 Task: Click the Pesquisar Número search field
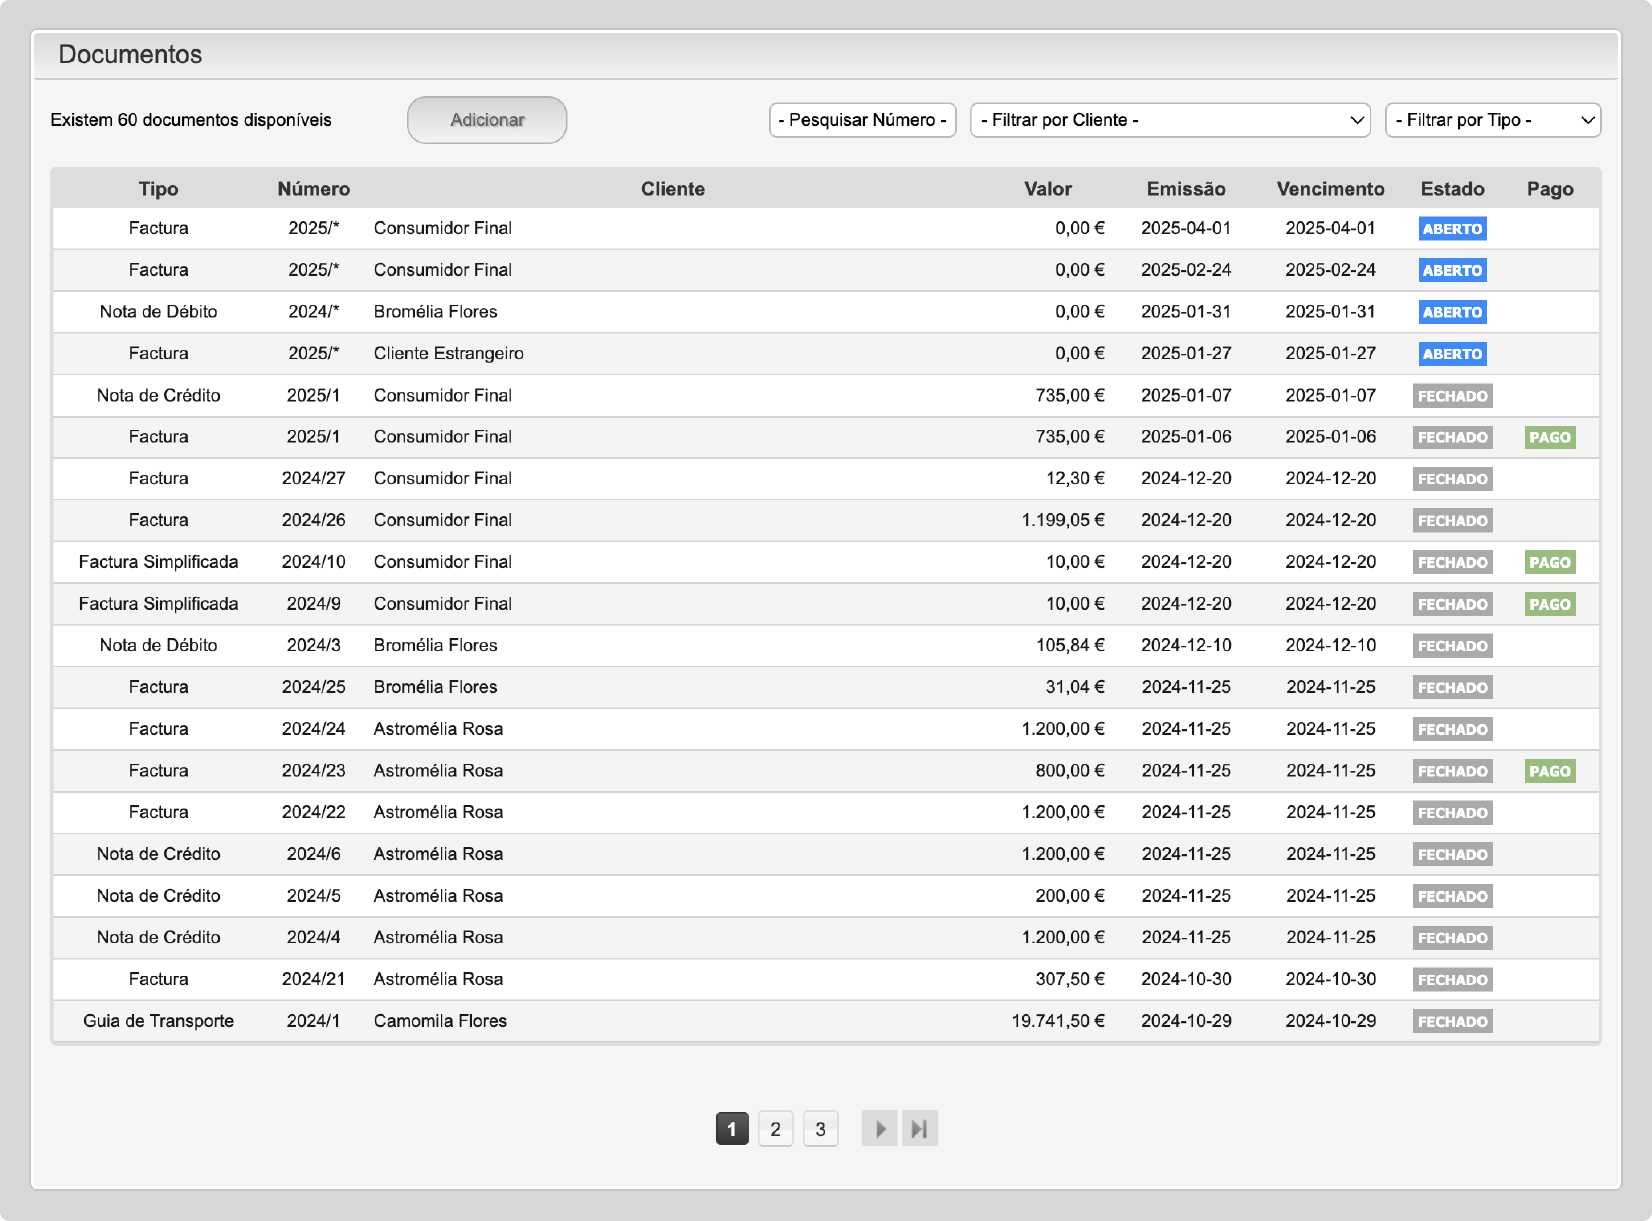[862, 120]
